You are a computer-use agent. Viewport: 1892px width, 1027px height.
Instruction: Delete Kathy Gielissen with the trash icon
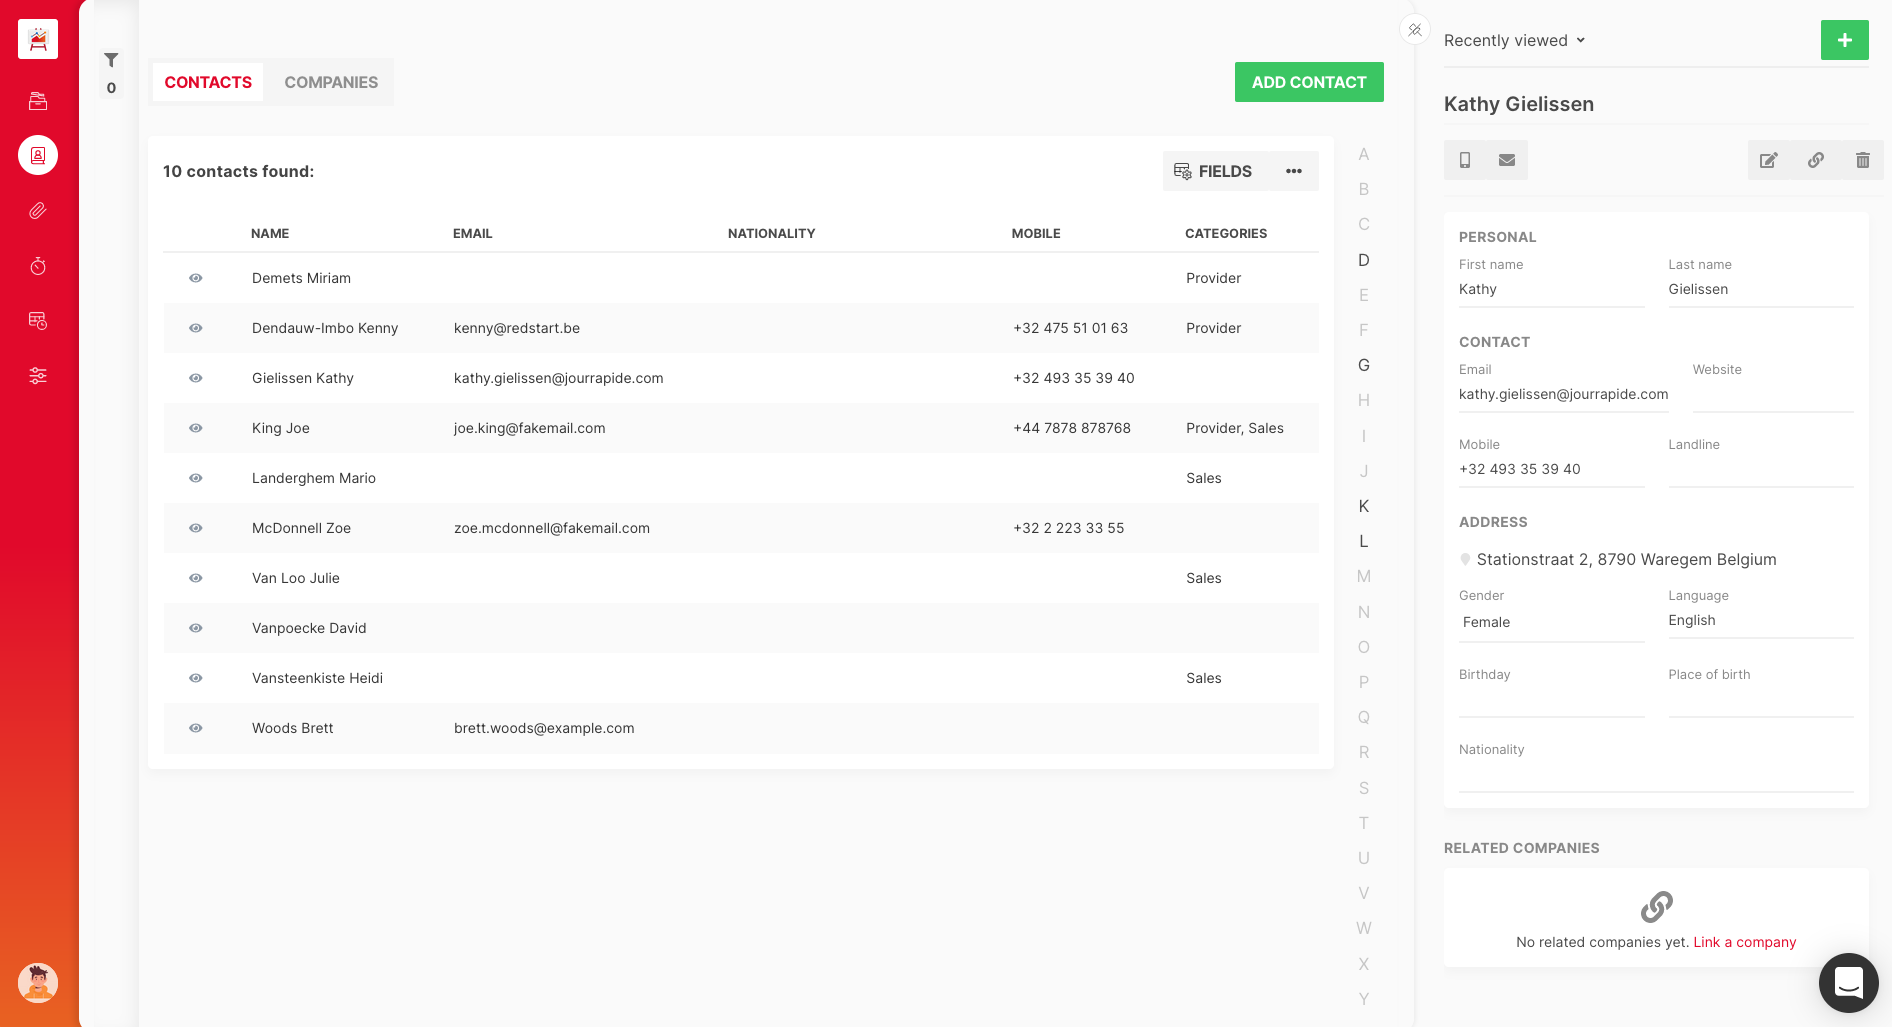1862,160
